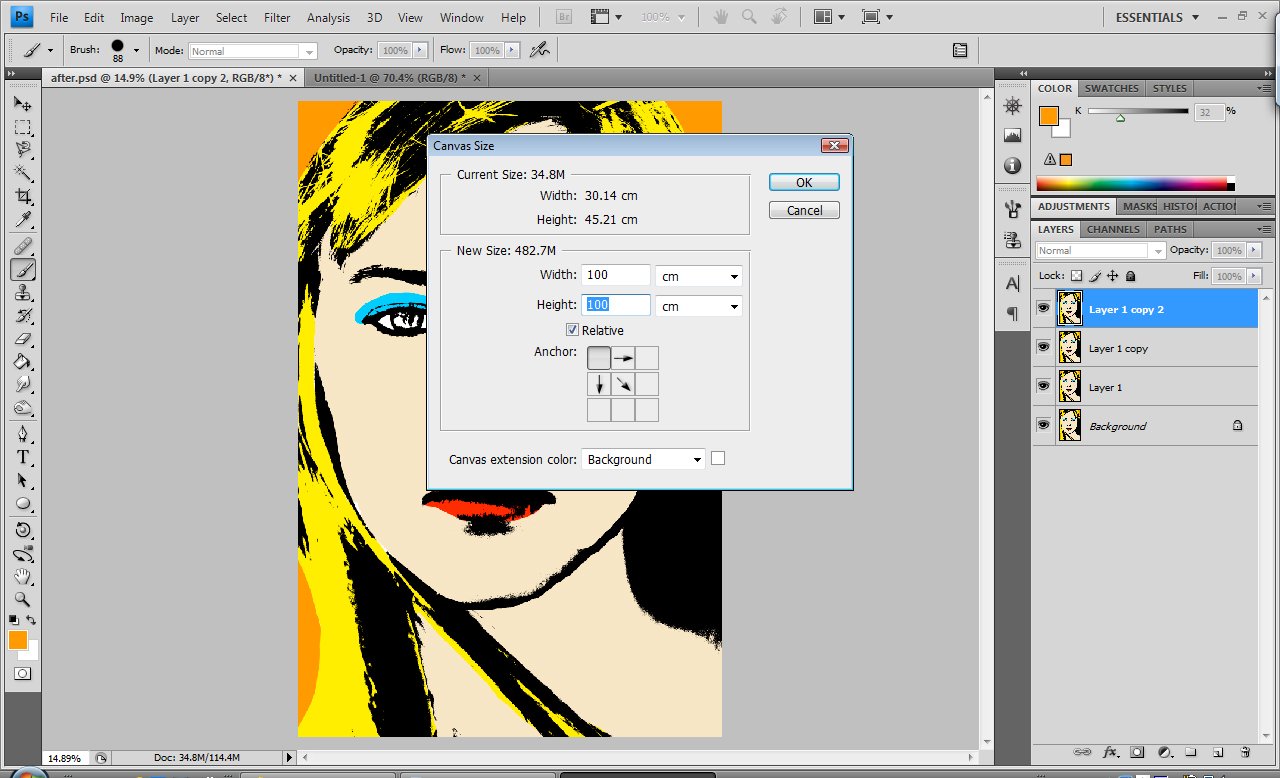Open Canvas extension color dropdown

[643, 459]
